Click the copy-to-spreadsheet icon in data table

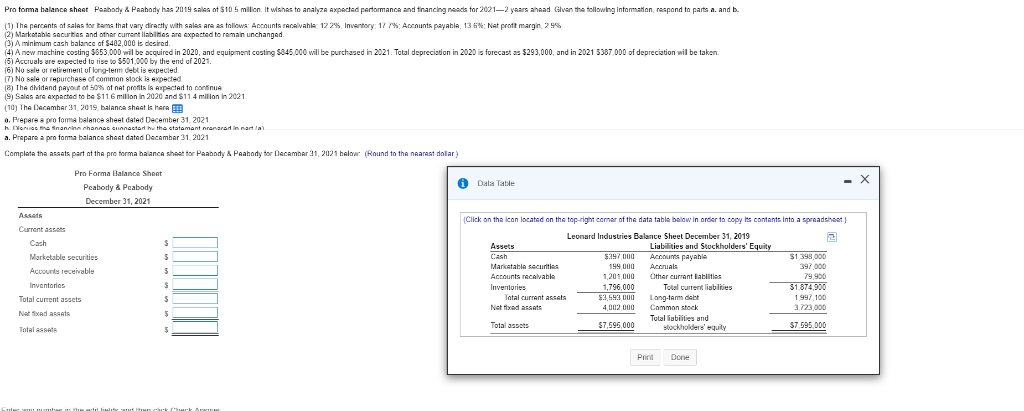832,236
